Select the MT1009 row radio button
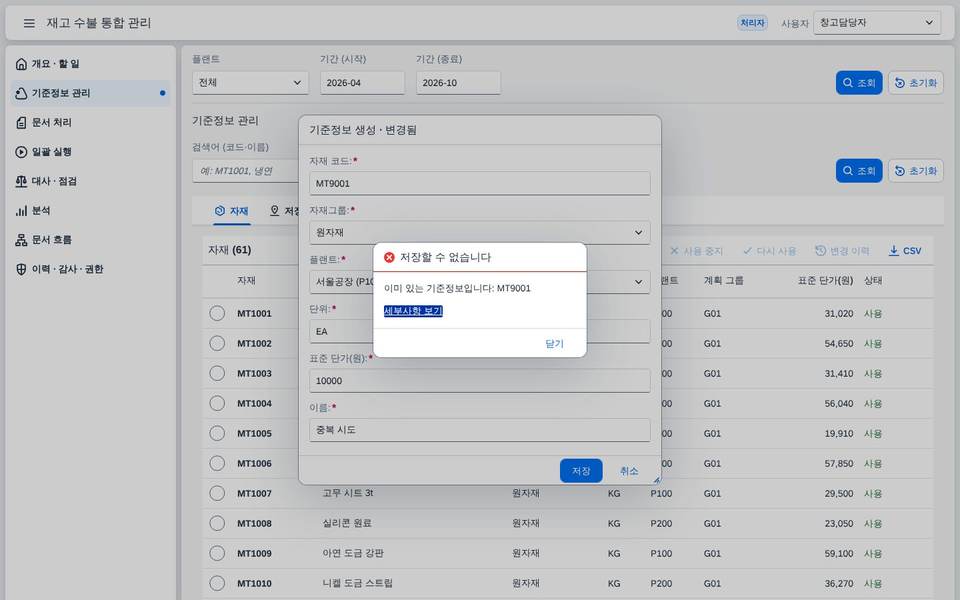Screen dimensions: 960x600 click(217, 553)
